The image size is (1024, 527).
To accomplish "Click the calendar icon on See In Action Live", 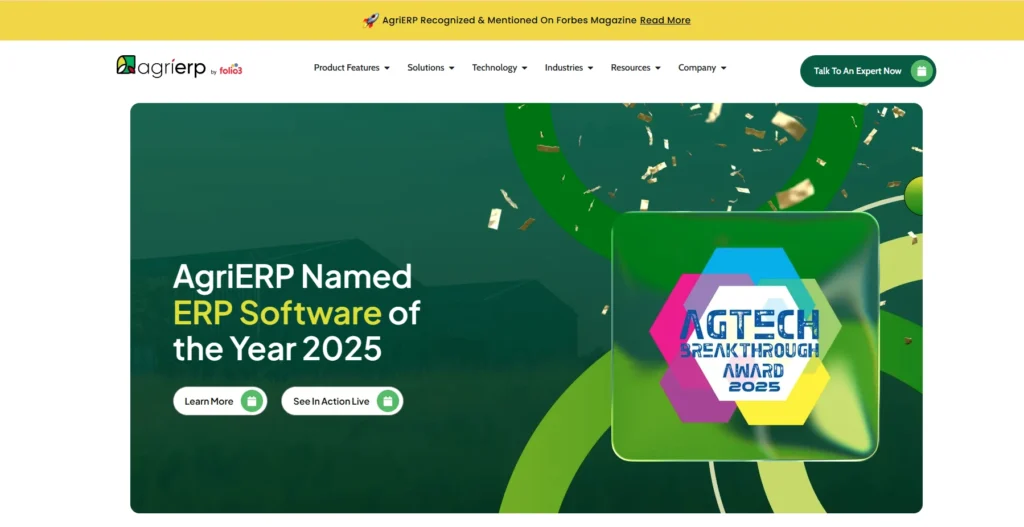I will point(388,401).
